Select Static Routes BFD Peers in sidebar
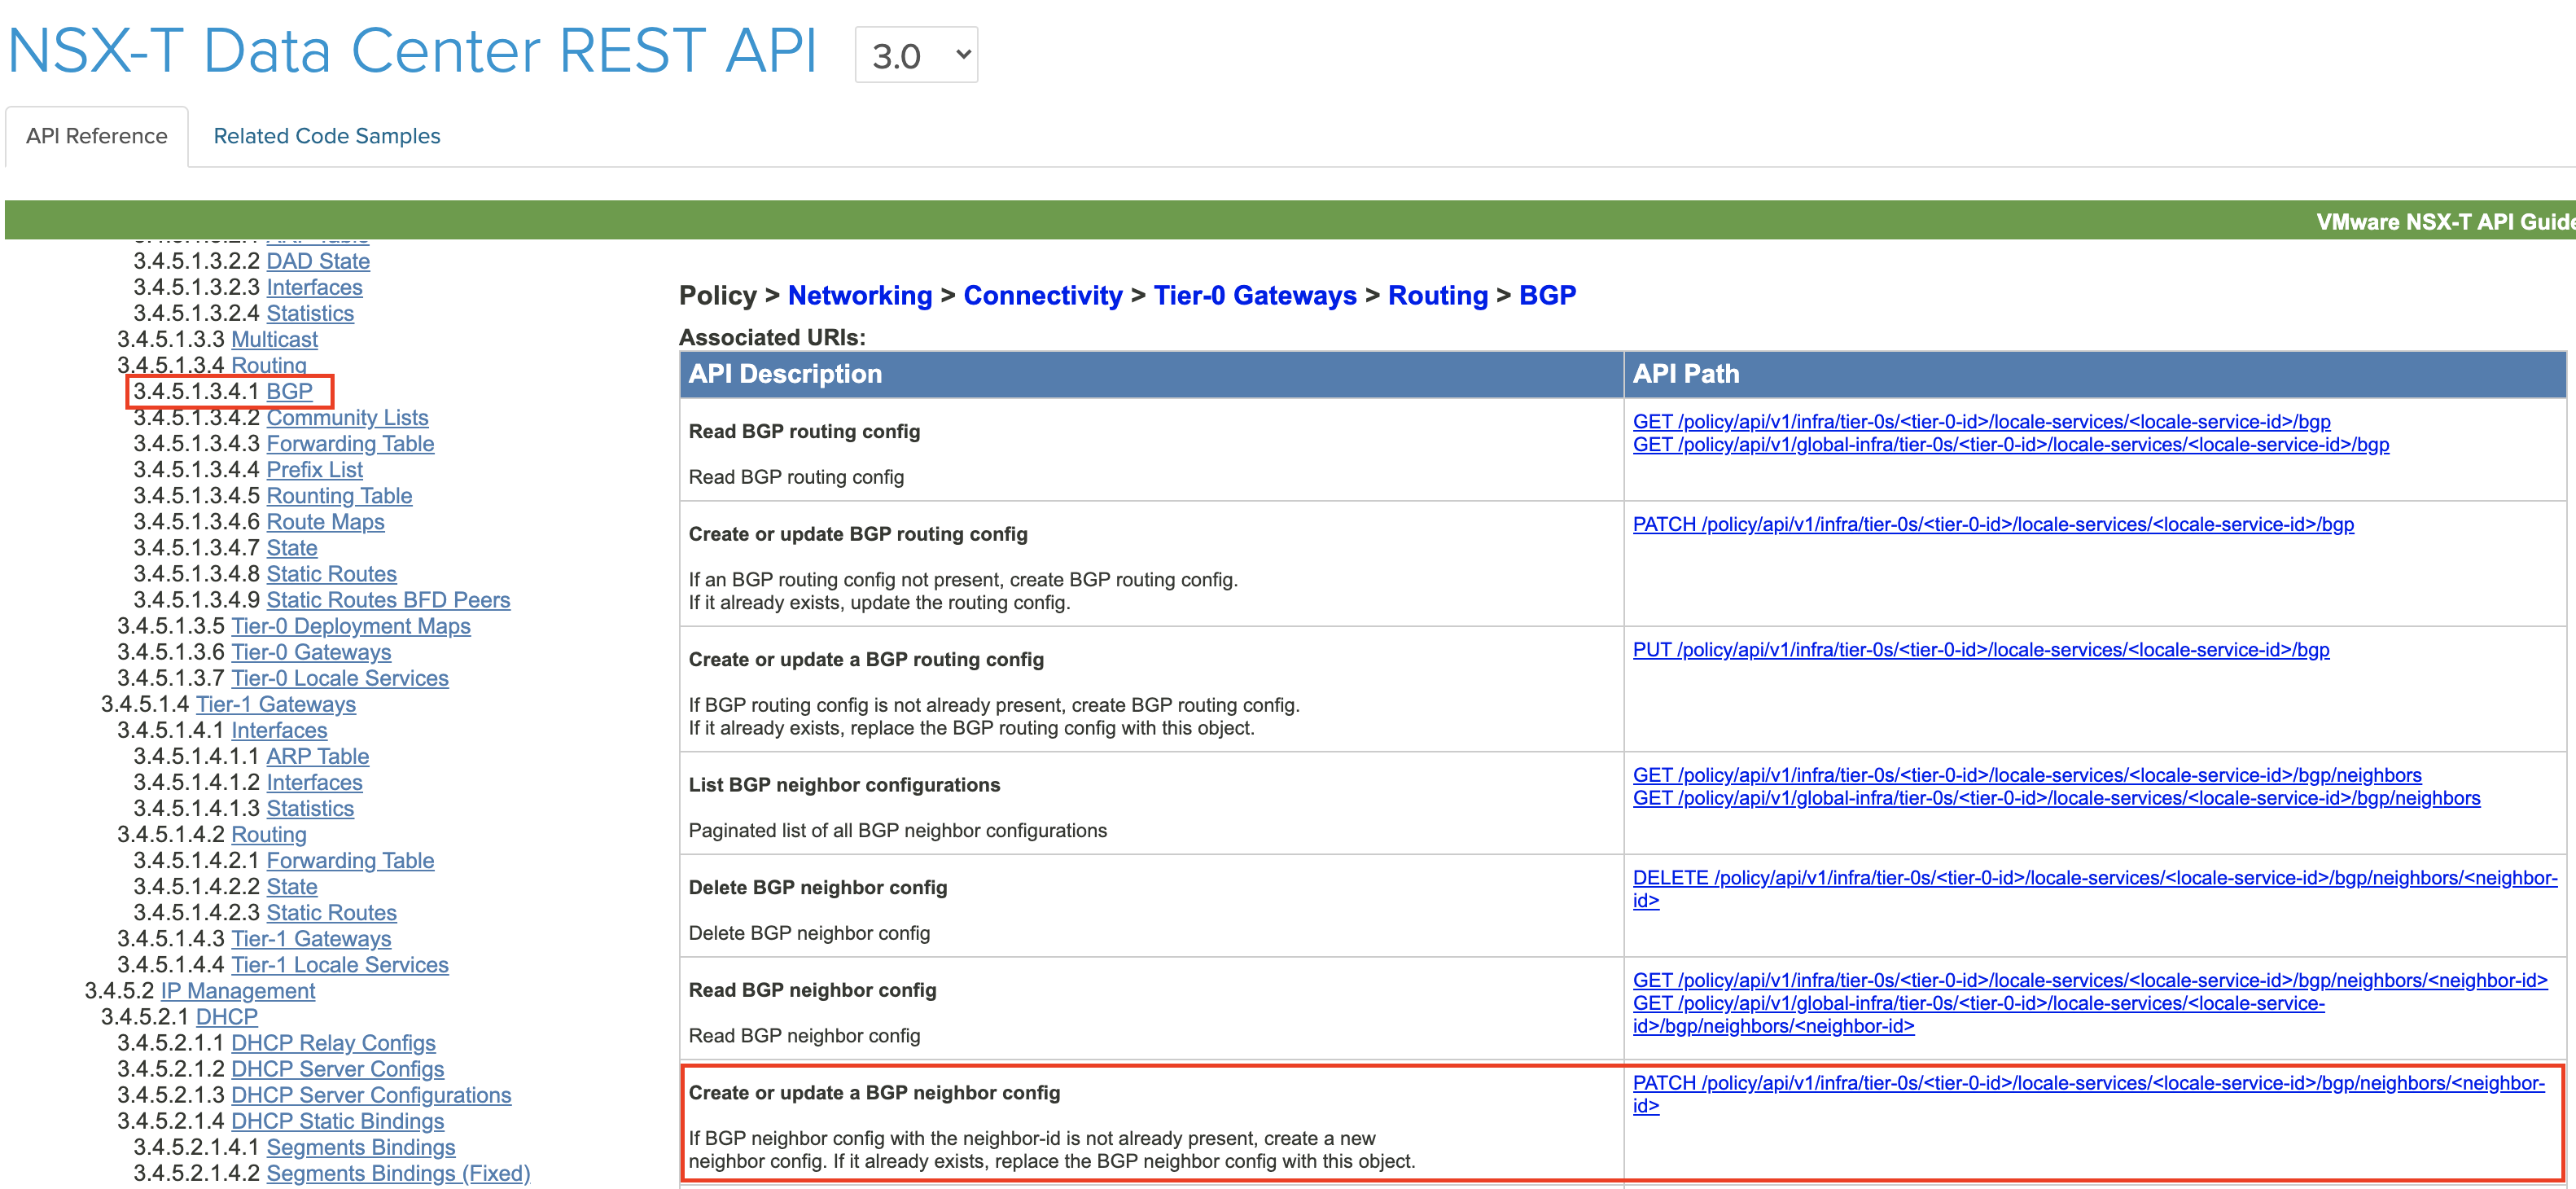This screenshot has width=2576, height=1189. pyautogui.click(x=388, y=600)
